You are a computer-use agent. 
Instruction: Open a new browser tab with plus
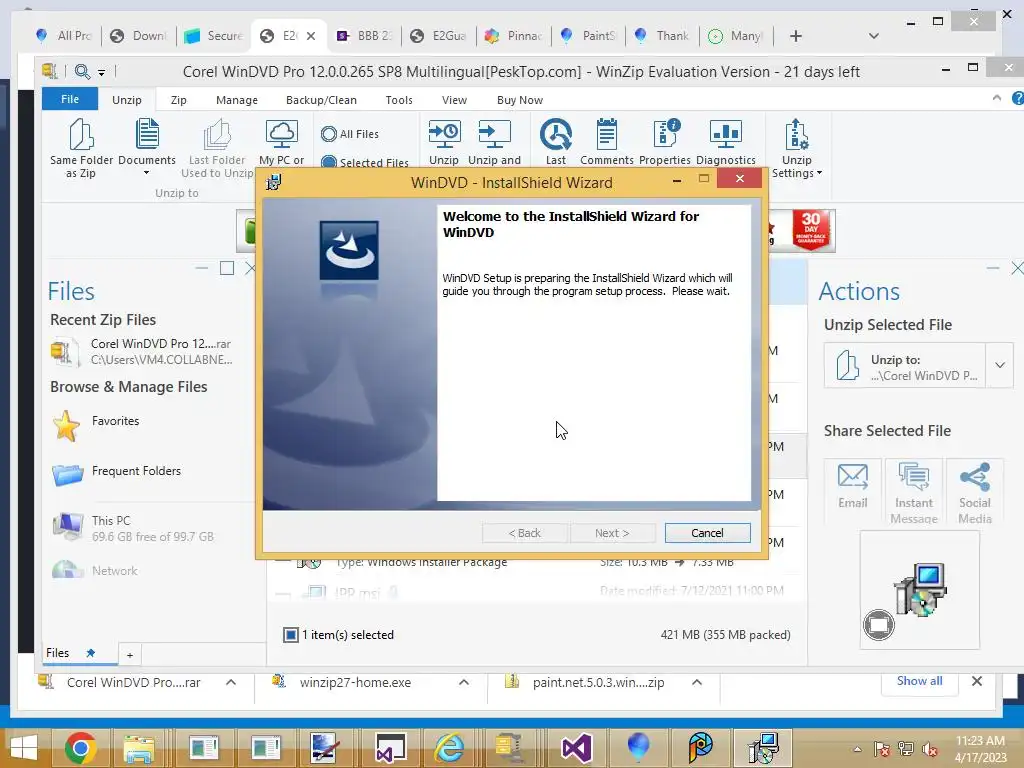795,36
